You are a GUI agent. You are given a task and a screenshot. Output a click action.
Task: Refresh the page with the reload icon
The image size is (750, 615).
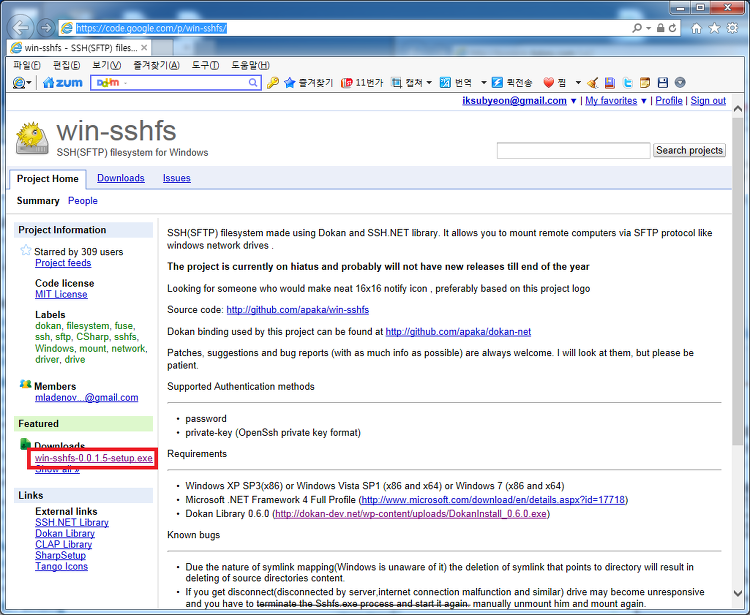pyautogui.click(x=673, y=28)
